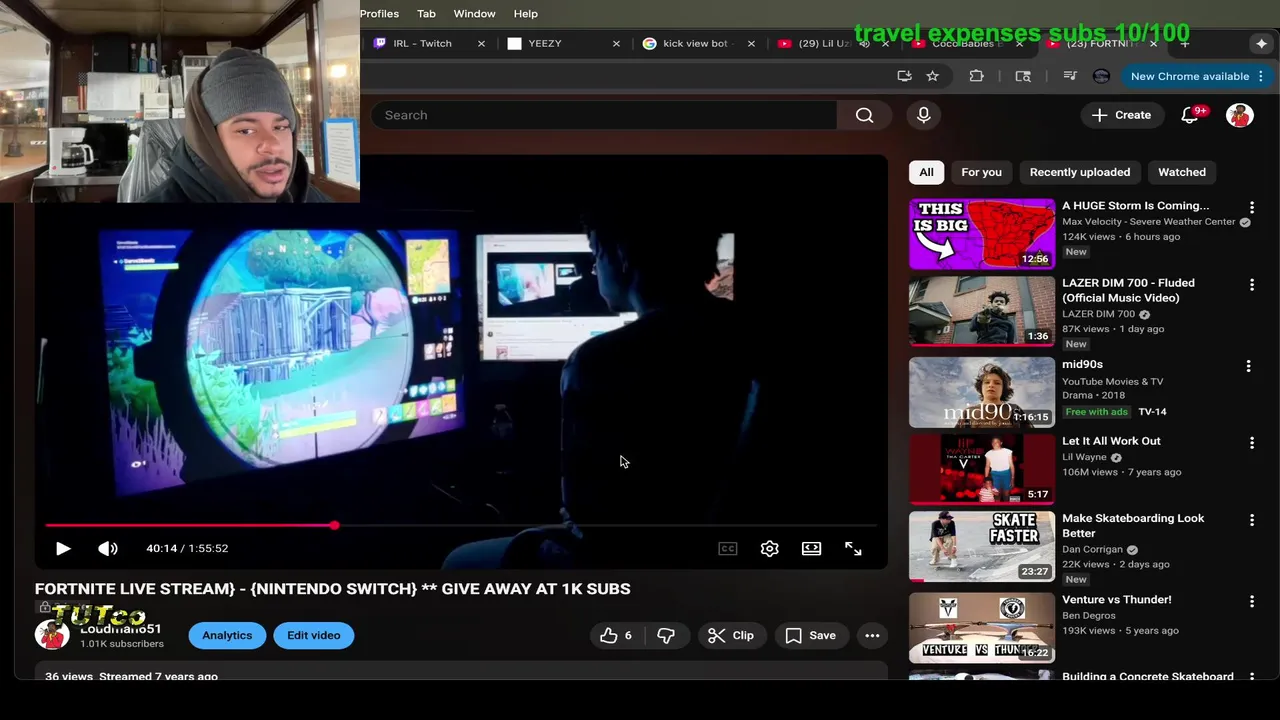This screenshot has height=720, width=1280.
Task: Open a new browser tab
Action: [x=1184, y=44]
